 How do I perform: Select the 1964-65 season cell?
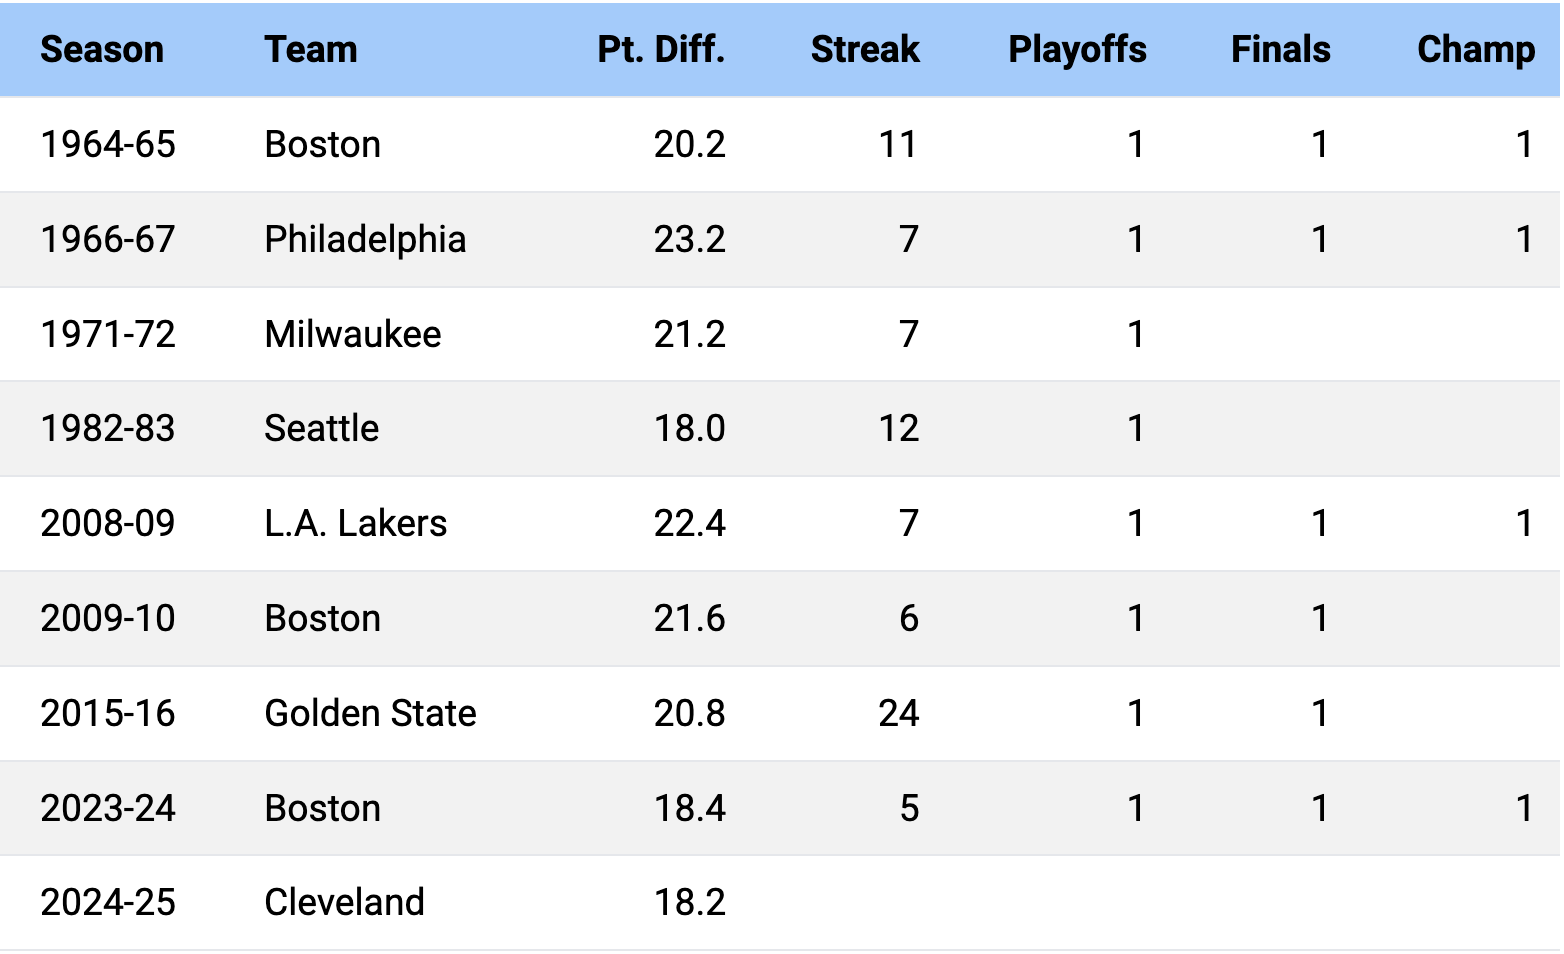pos(108,144)
